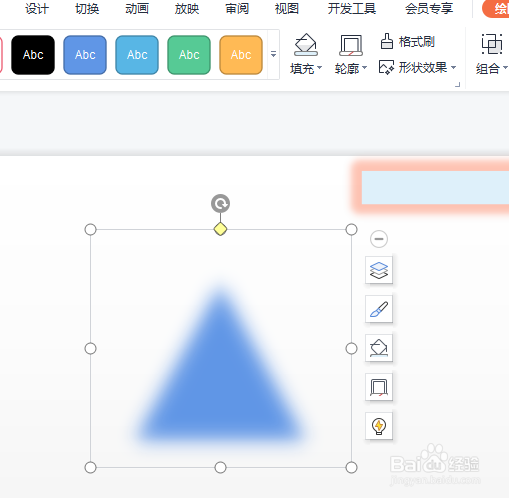Open the 填充 dropdown arrow

tap(319, 68)
